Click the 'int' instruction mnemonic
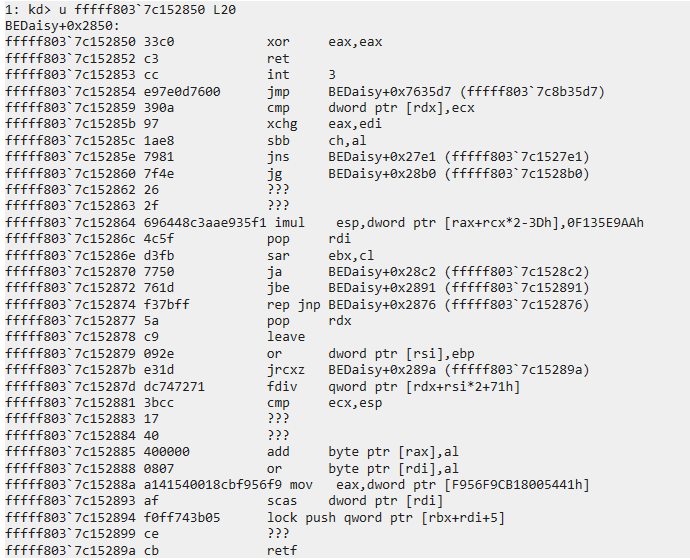 pos(278,75)
